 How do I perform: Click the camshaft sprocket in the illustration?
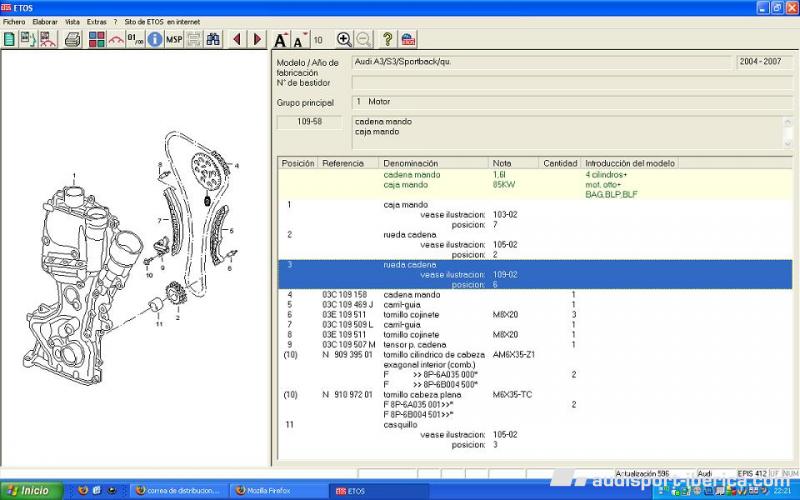[208, 170]
